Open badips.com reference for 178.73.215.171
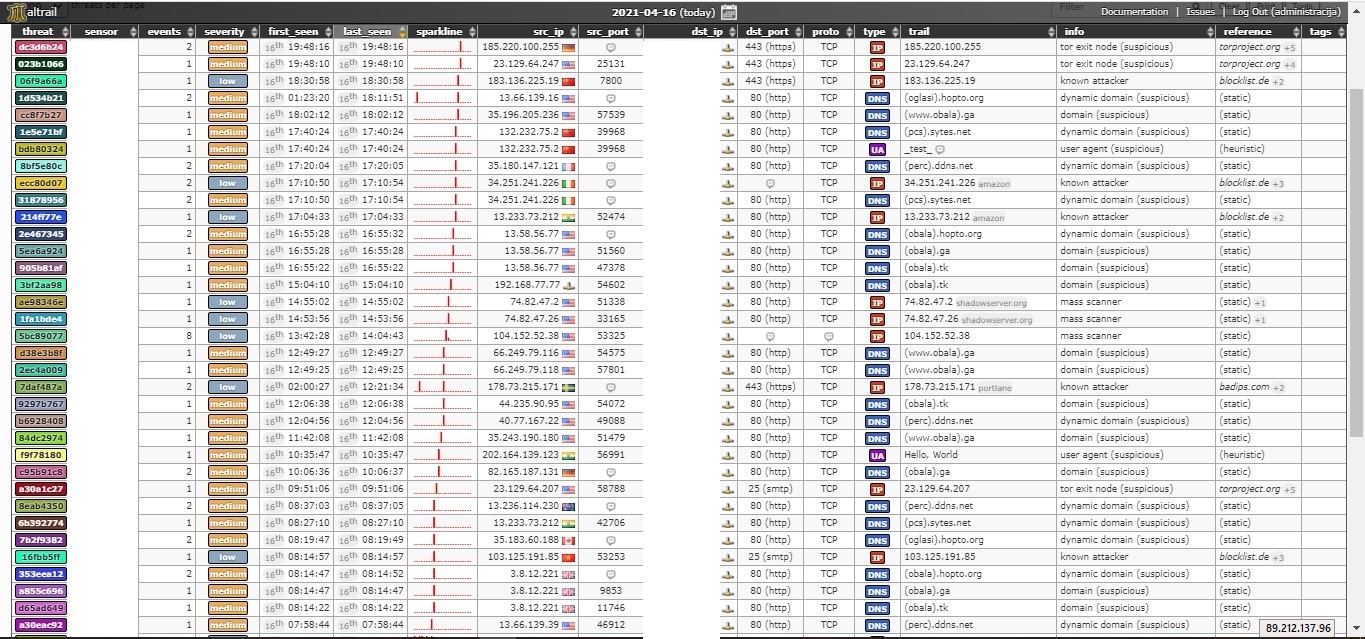The width and height of the screenshot is (1365, 639). [x=1244, y=387]
